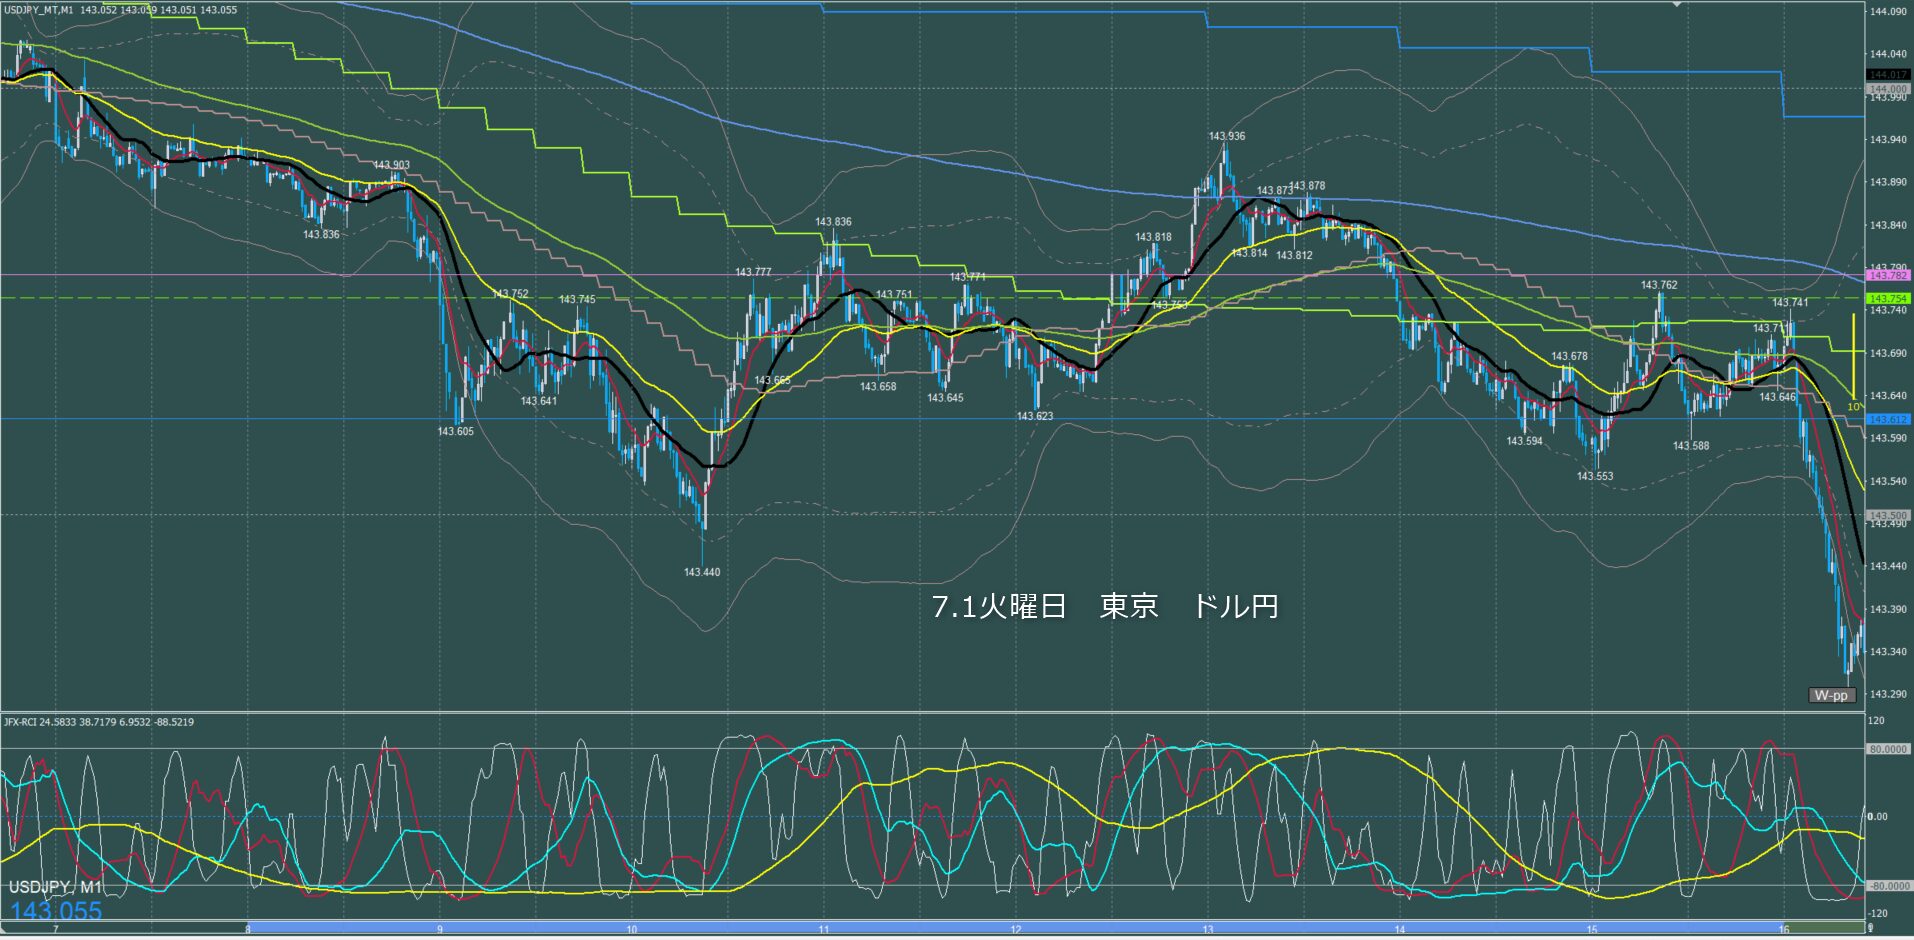The height and width of the screenshot is (940, 1914).
Task: Click 143.290 on the price scale
Action: 1888,694
